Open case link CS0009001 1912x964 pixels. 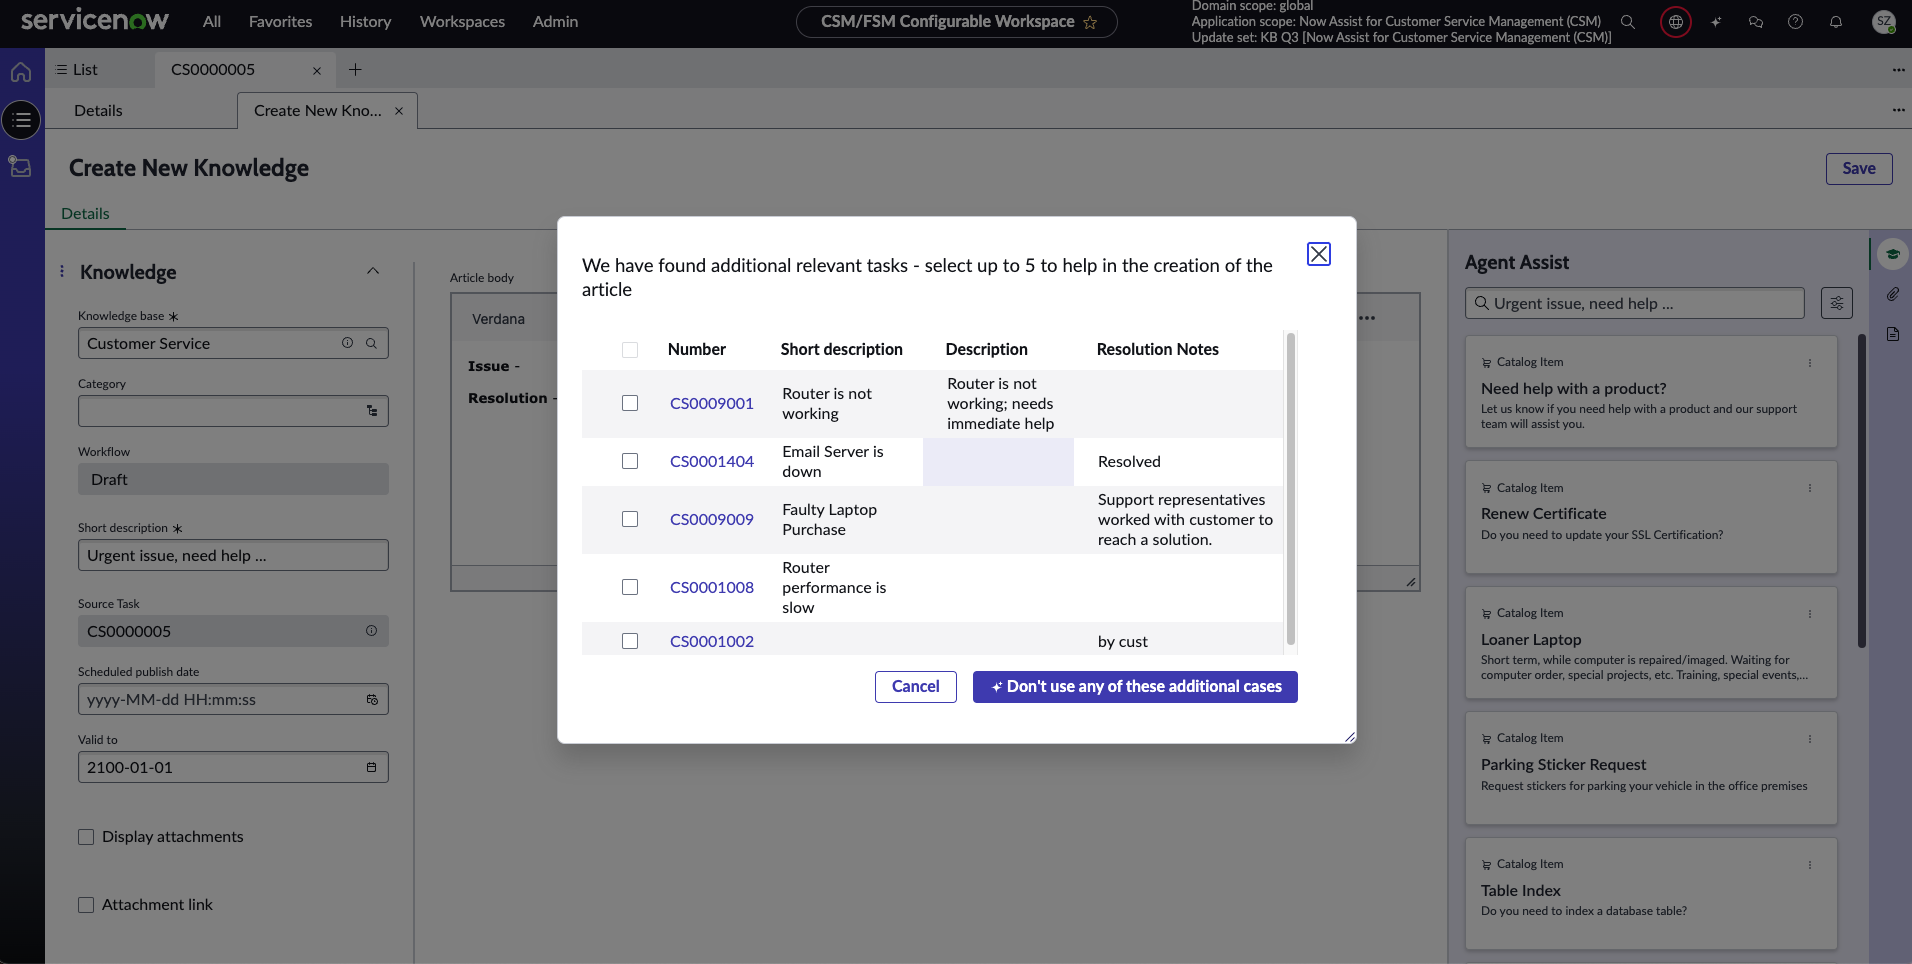point(712,403)
